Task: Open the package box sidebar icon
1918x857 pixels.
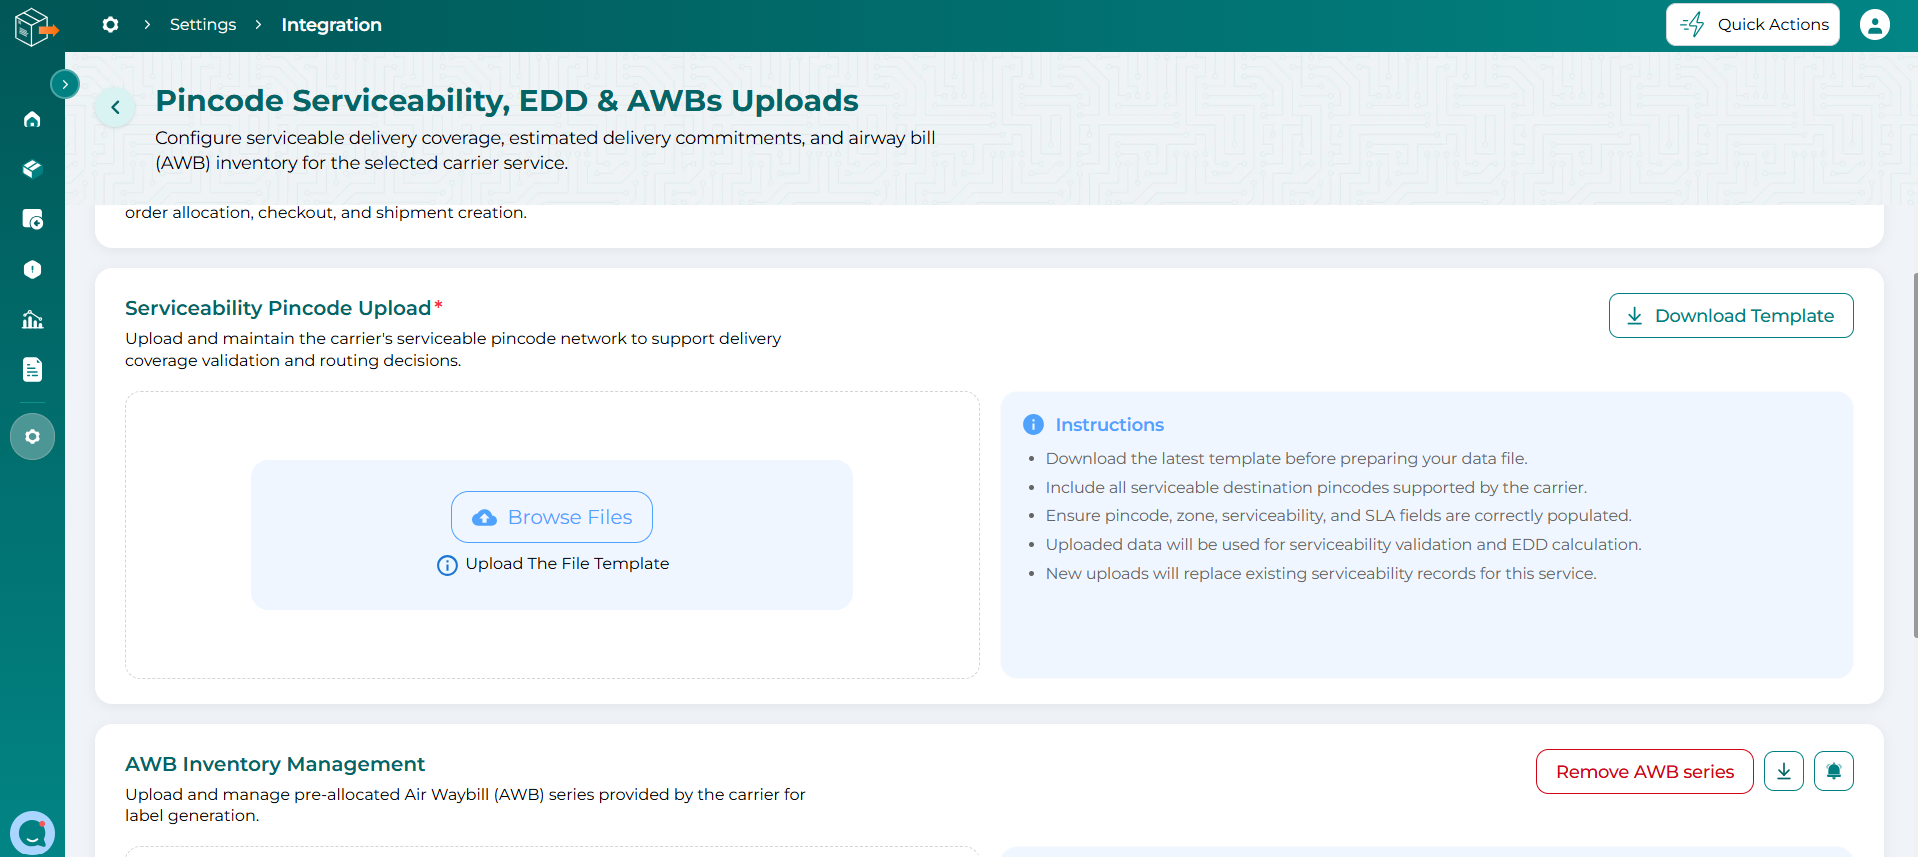Action: (32, 169)
